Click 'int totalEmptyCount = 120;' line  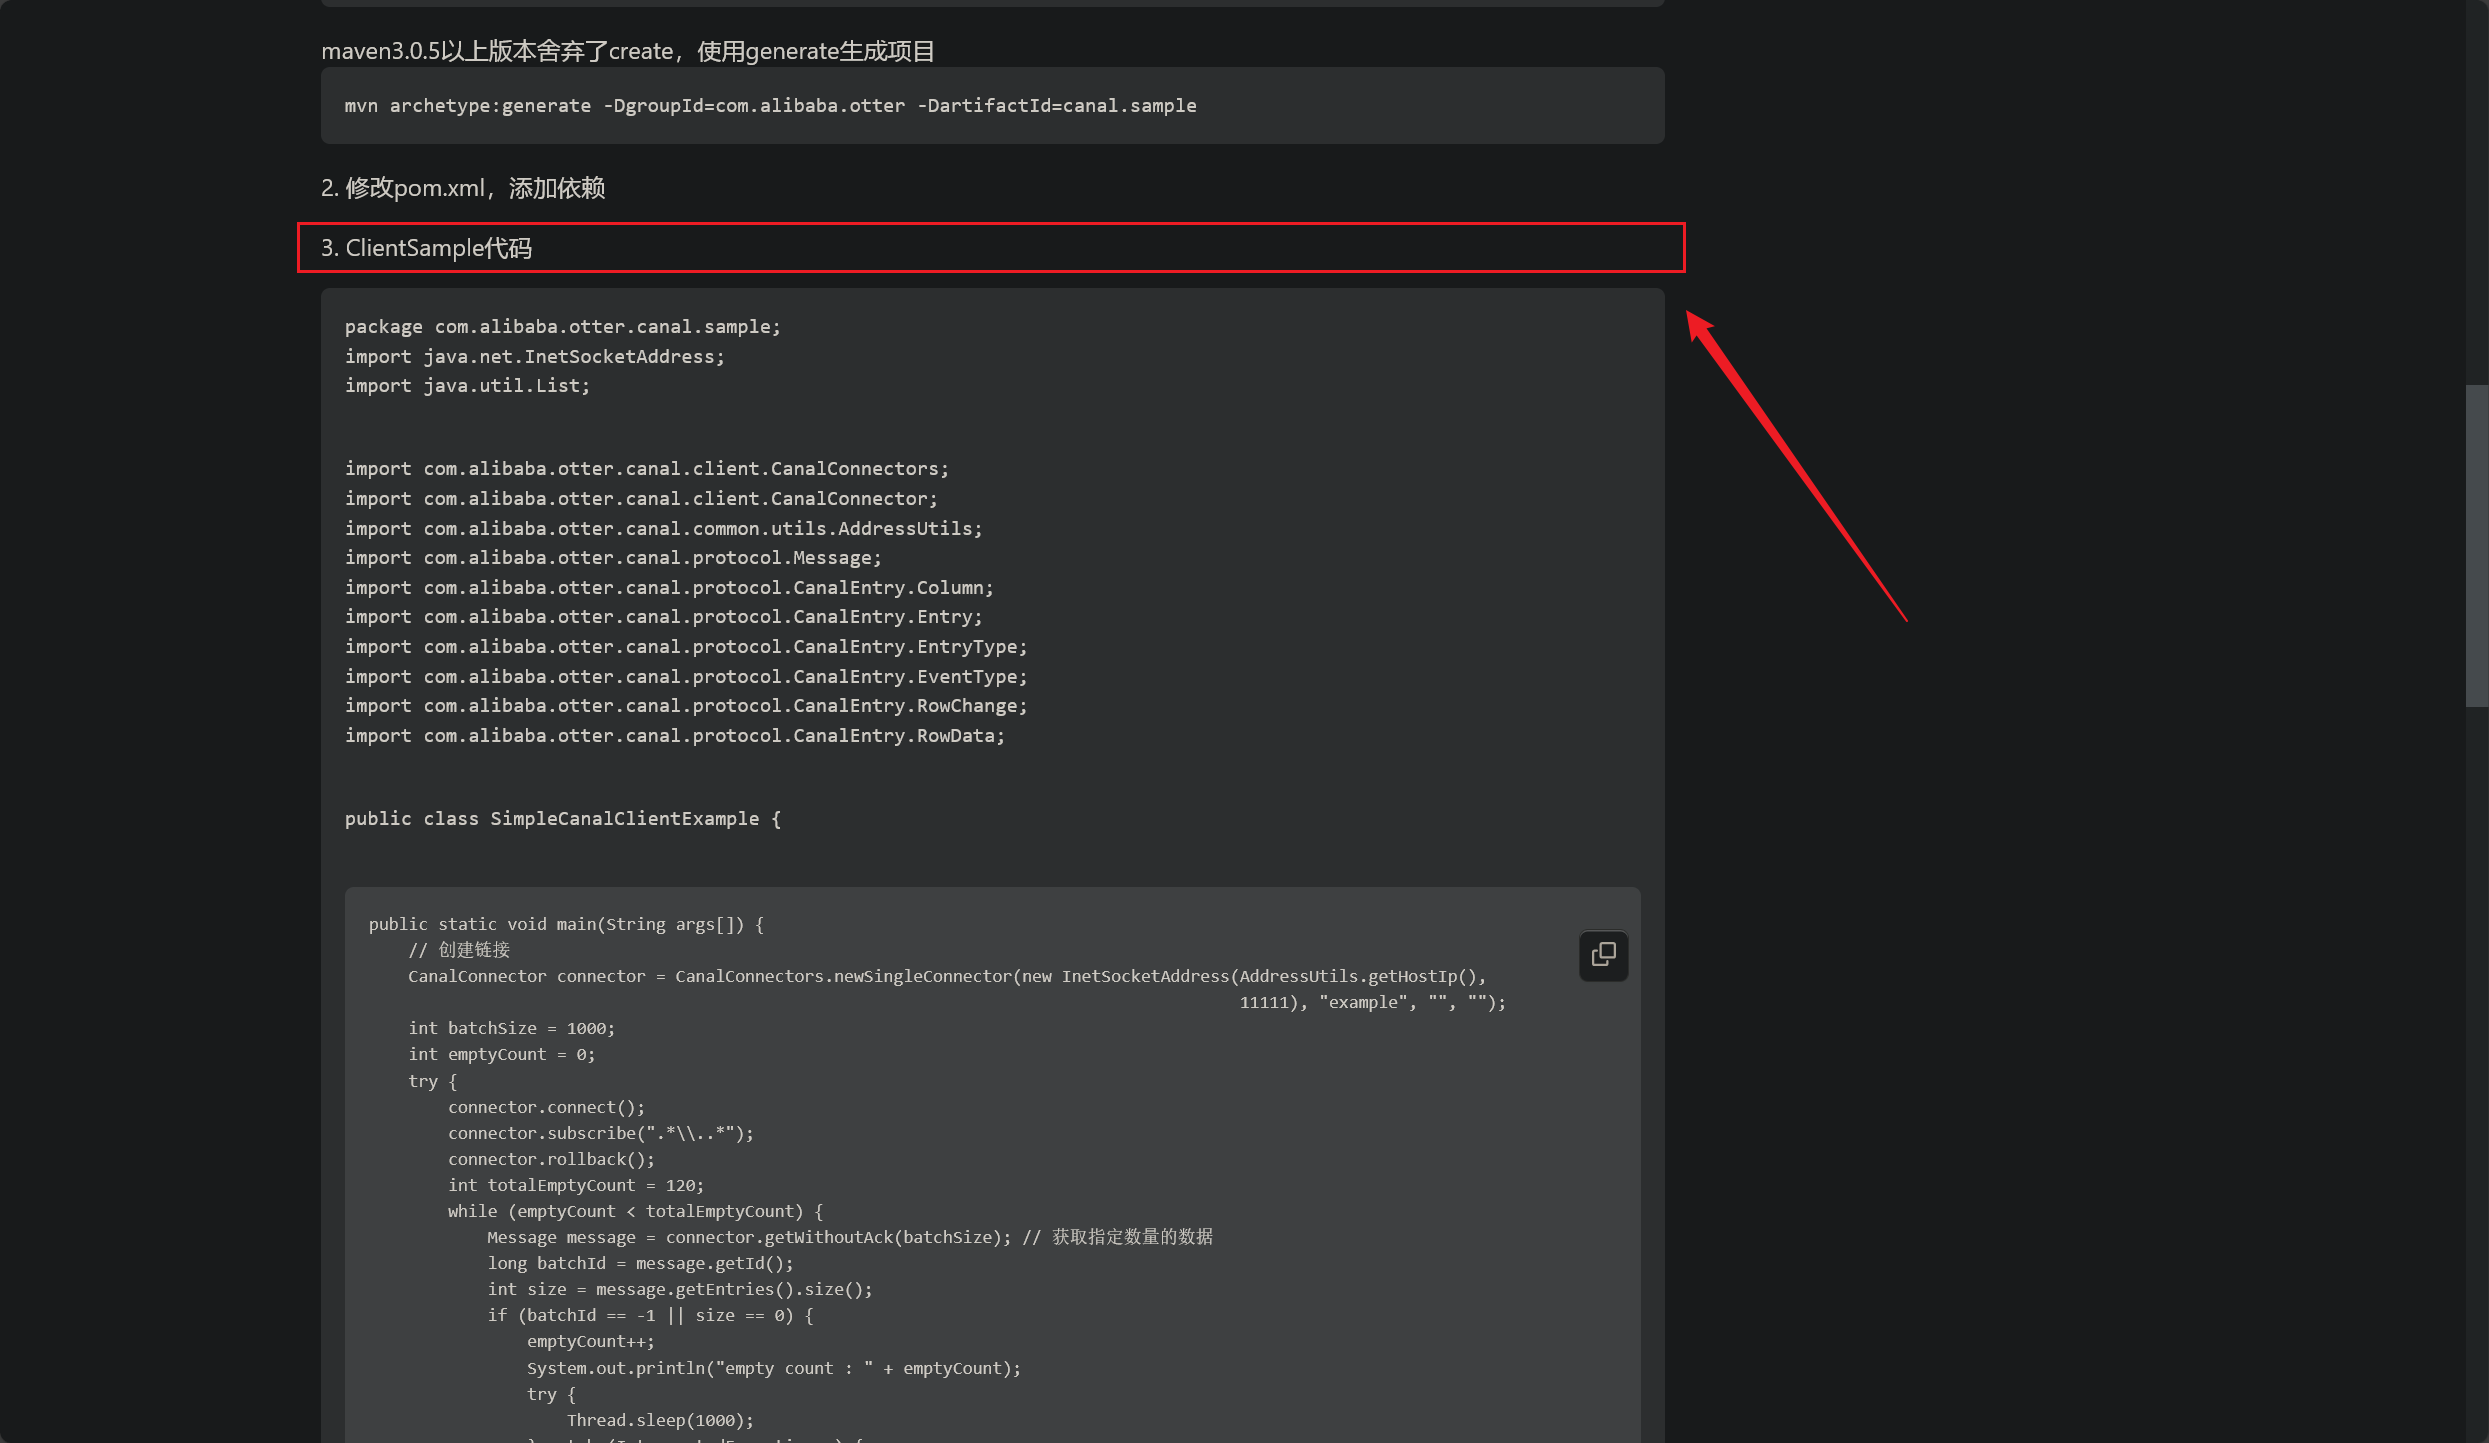tap(576, 1186)
